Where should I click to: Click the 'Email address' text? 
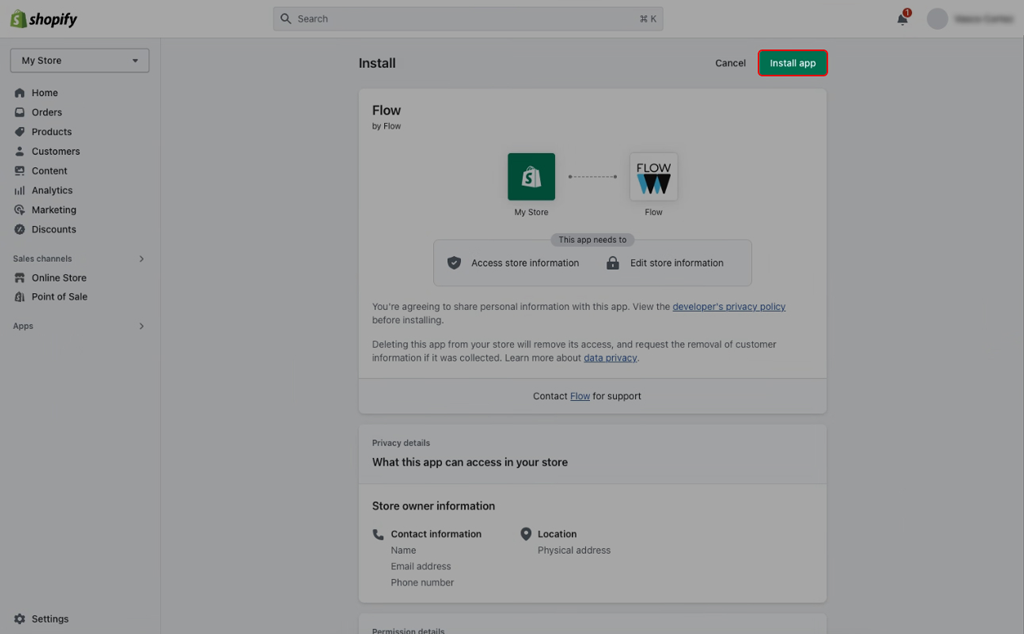421,567
